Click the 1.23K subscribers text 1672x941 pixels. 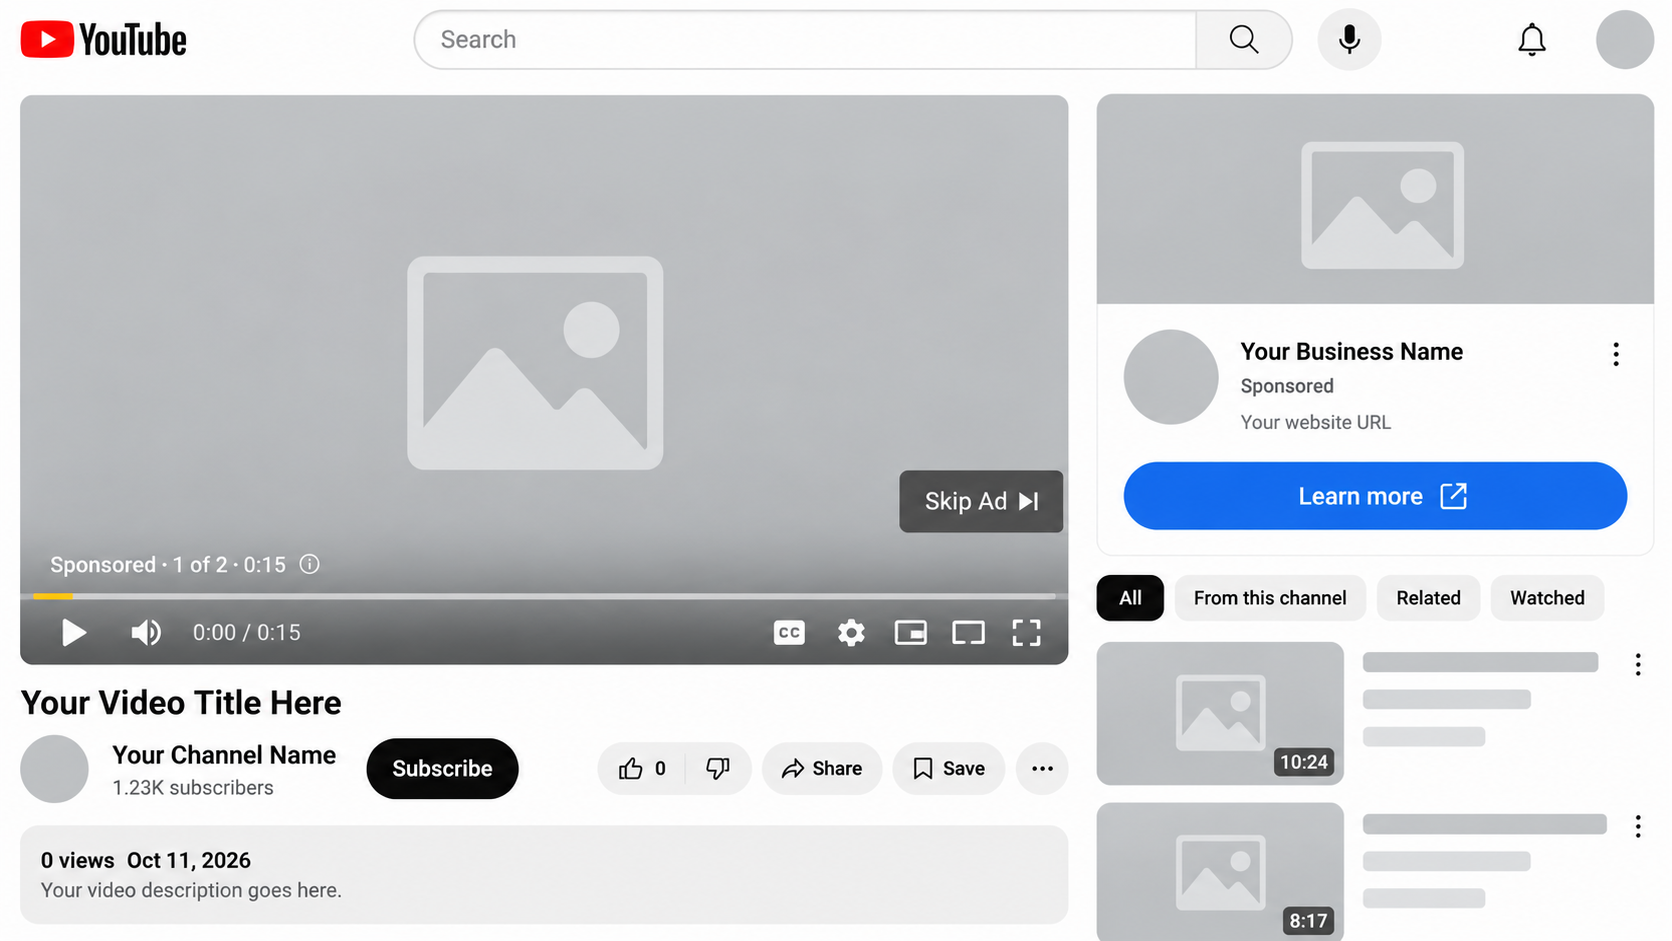(x=193, y=788)
